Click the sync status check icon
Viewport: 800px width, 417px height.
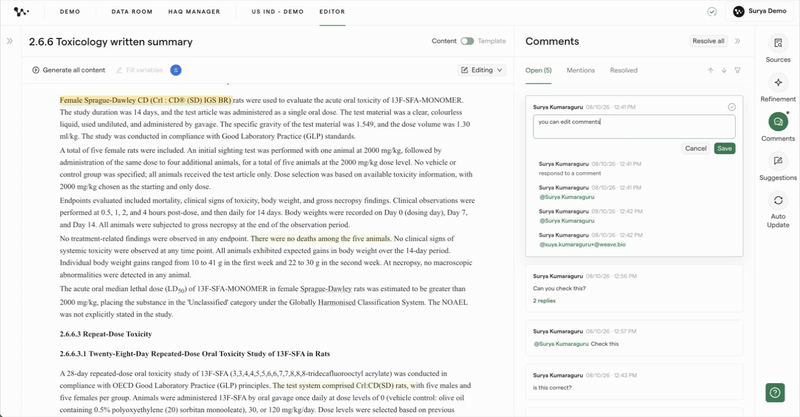click(x=712, y=11)
